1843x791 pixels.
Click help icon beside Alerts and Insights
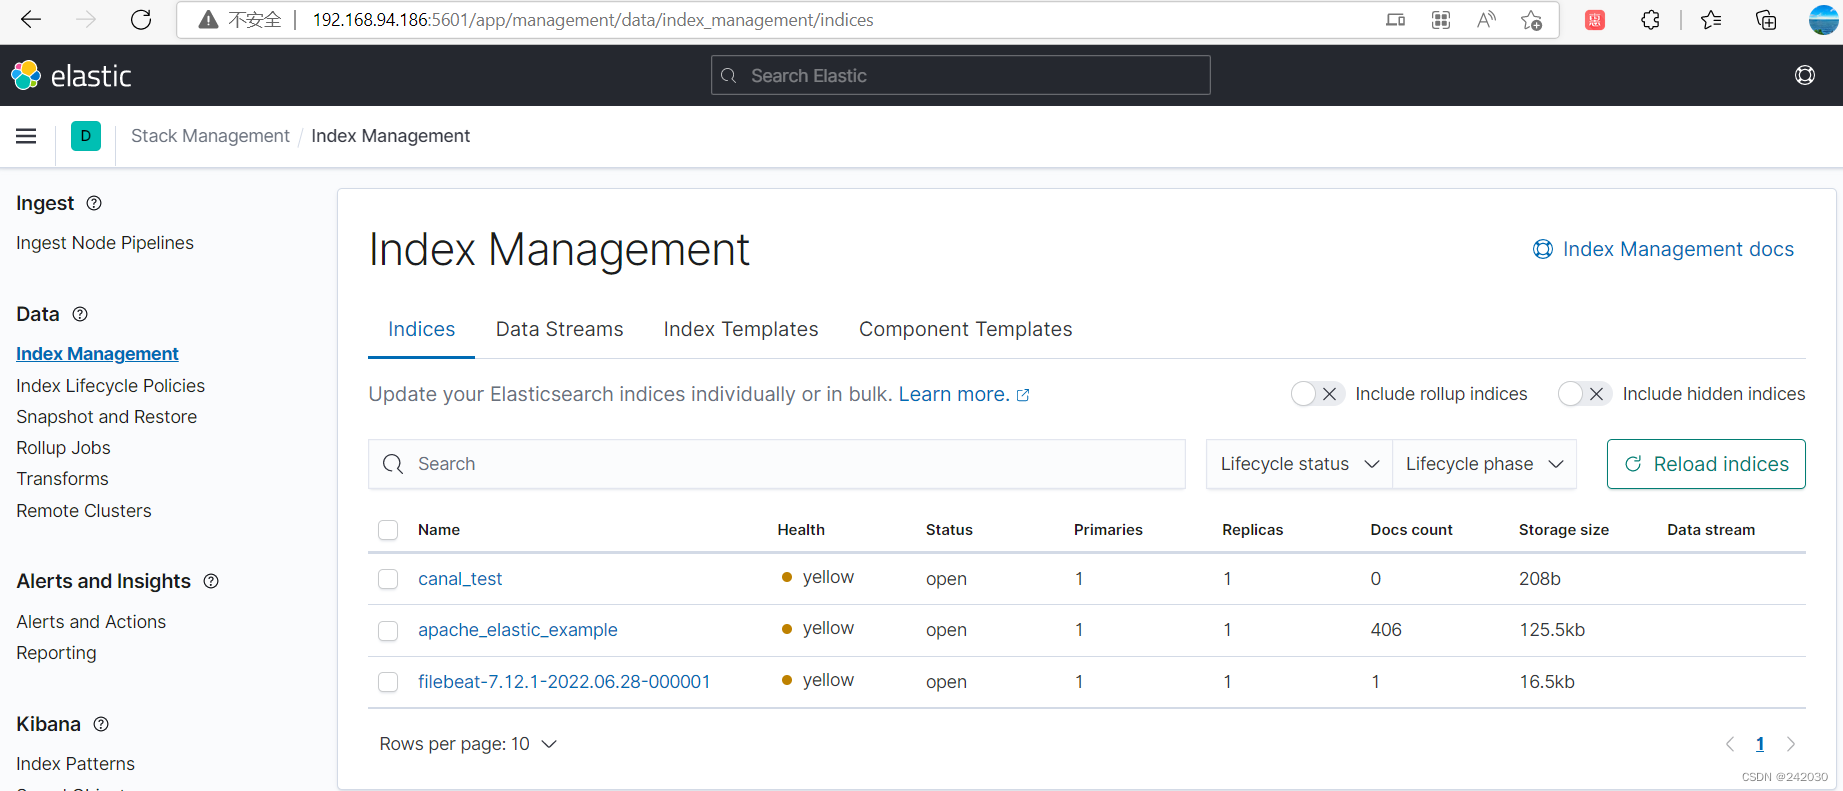coord(211,581)
